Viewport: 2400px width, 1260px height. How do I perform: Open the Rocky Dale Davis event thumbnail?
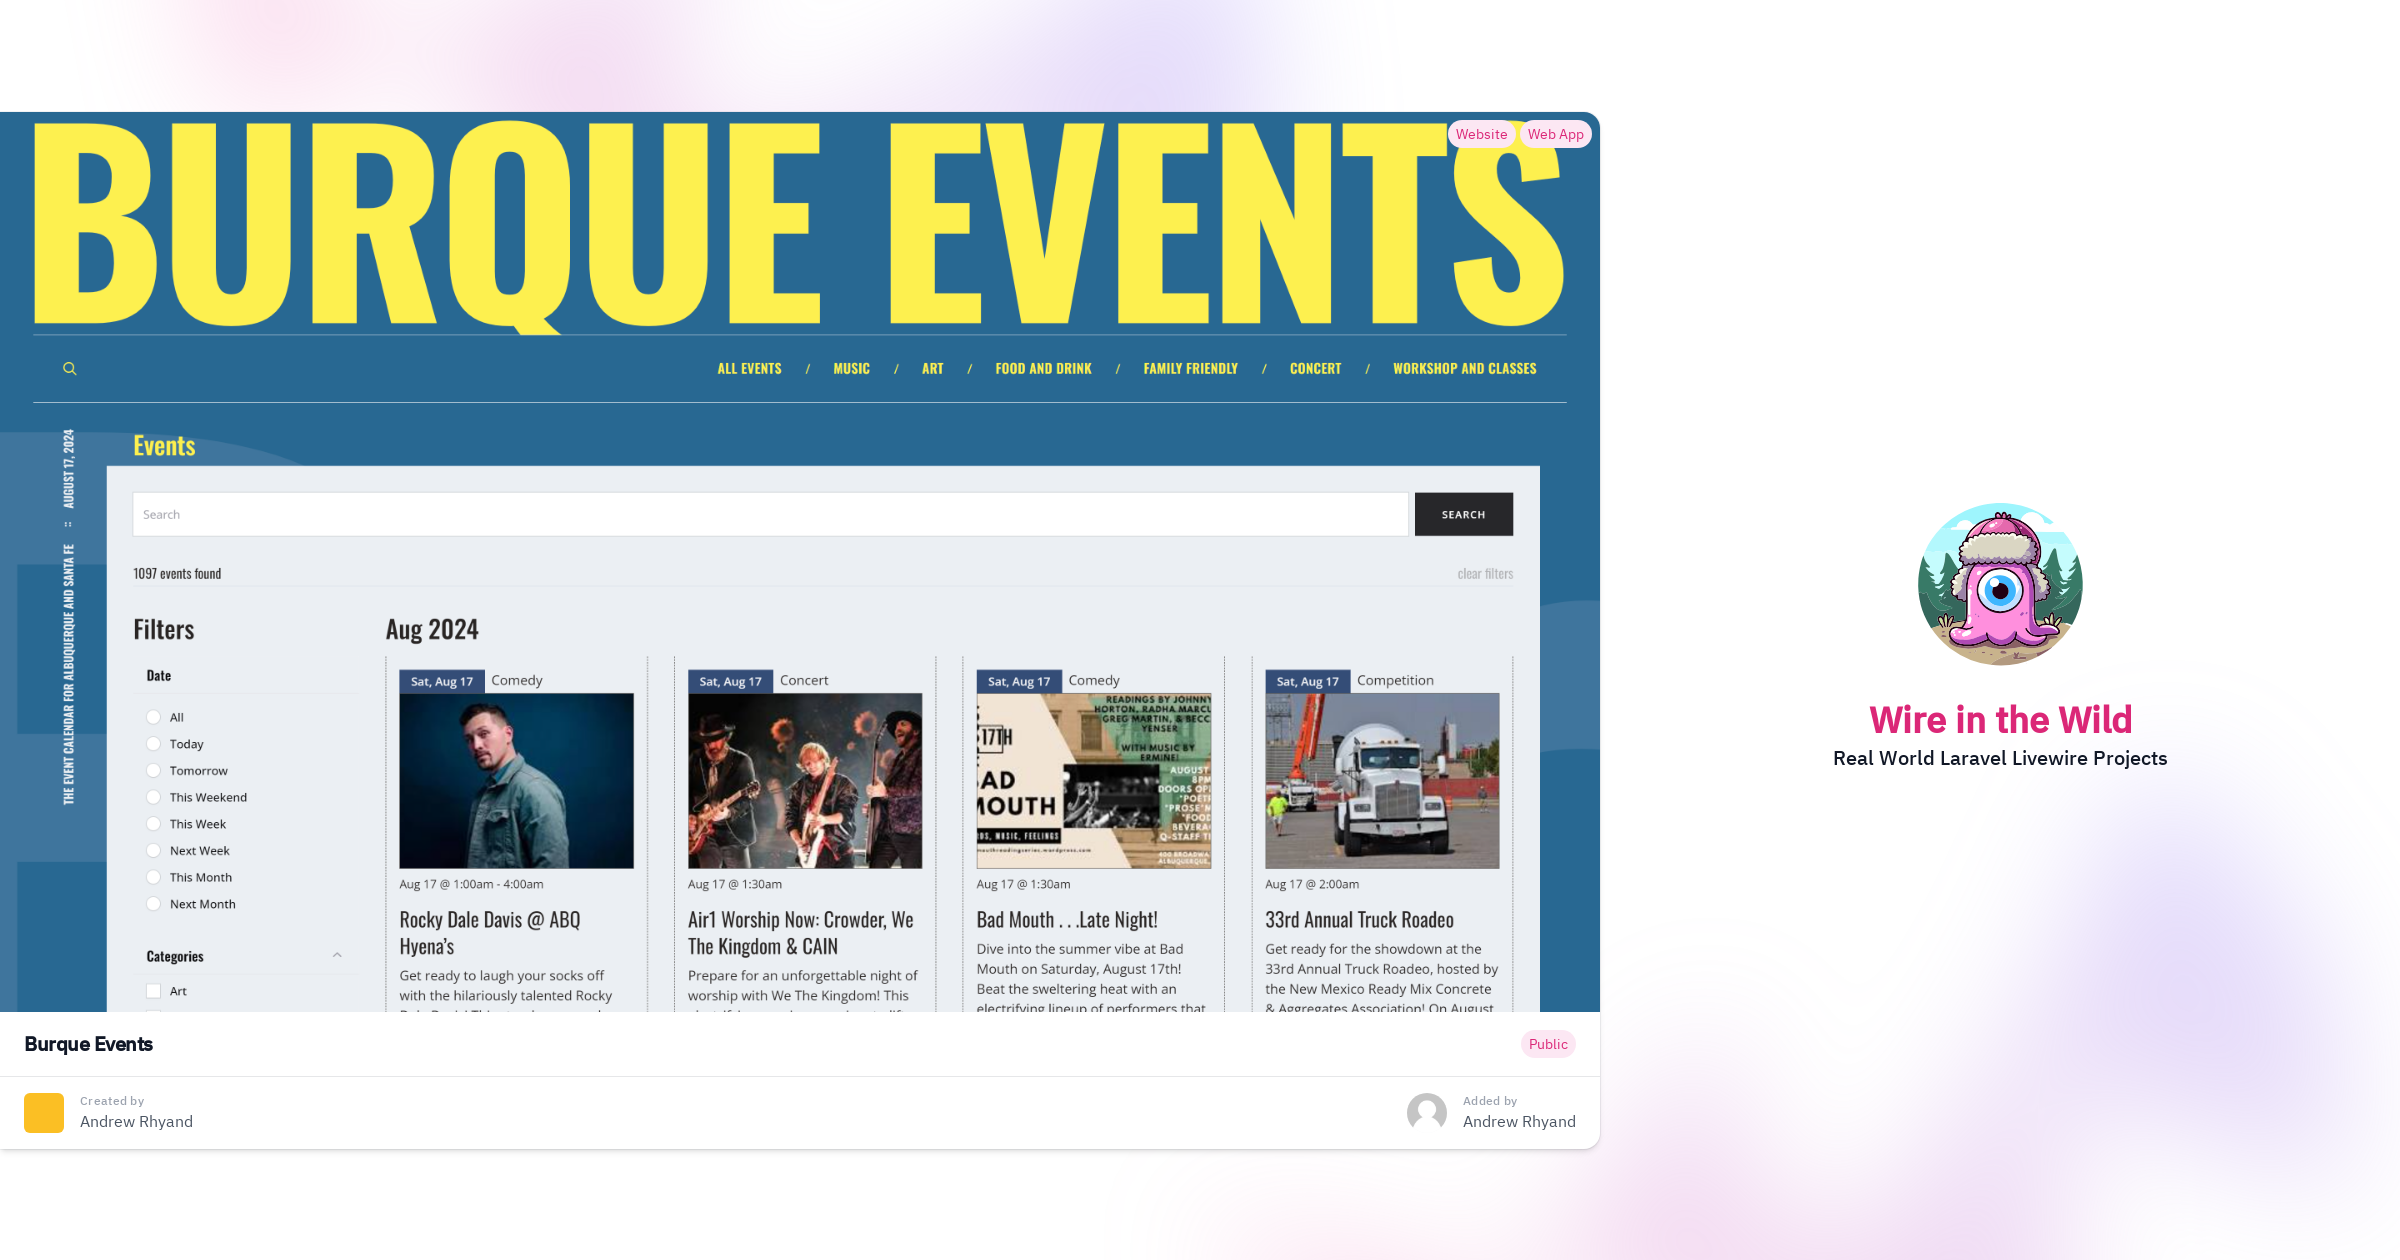tap(516, 781)
